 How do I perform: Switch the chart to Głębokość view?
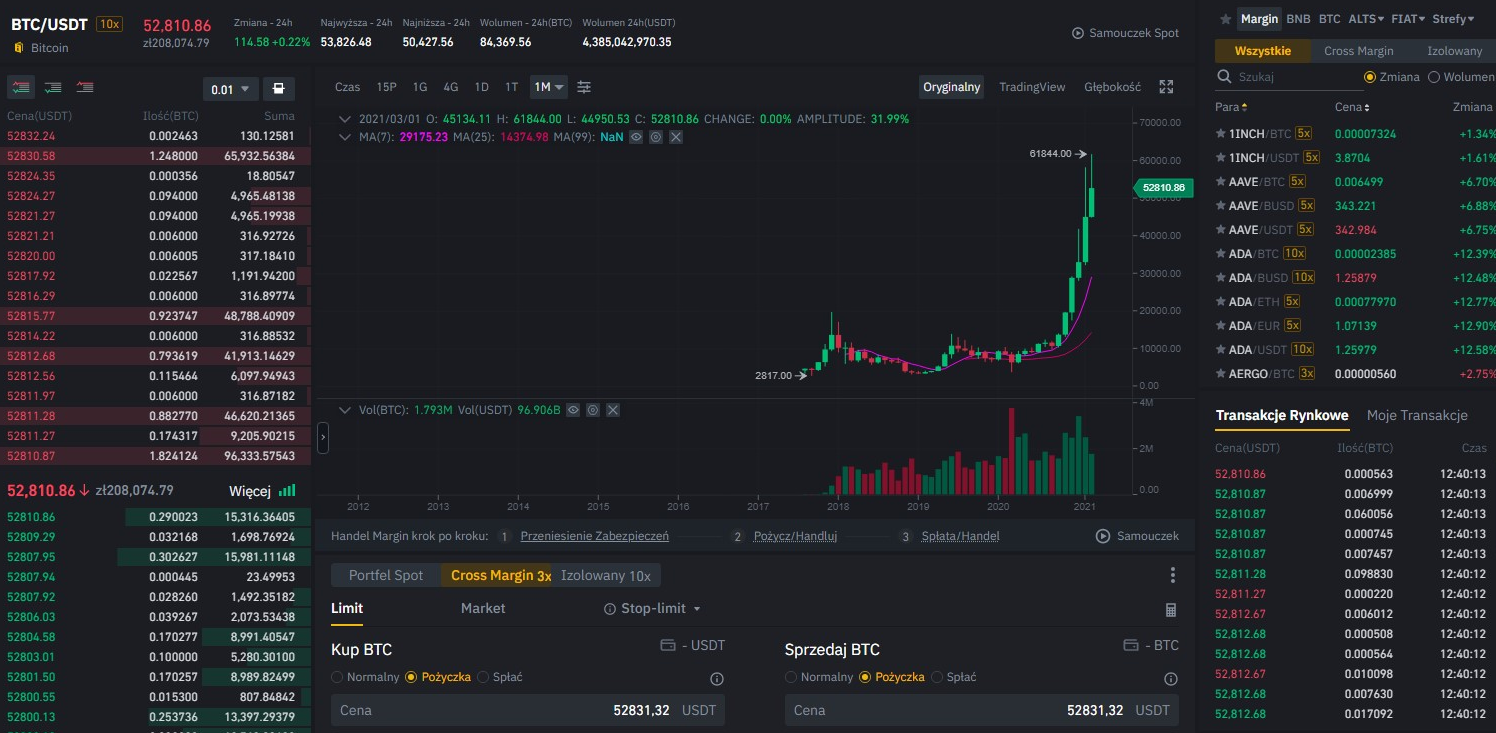[1112, 87]
